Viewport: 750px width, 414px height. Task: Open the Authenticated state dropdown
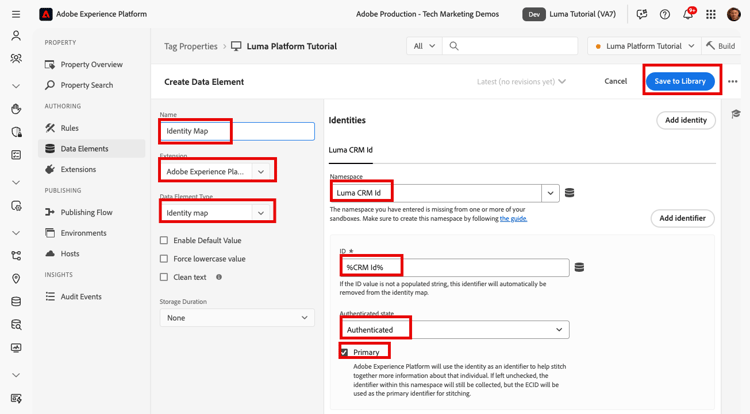click(454, 329)
